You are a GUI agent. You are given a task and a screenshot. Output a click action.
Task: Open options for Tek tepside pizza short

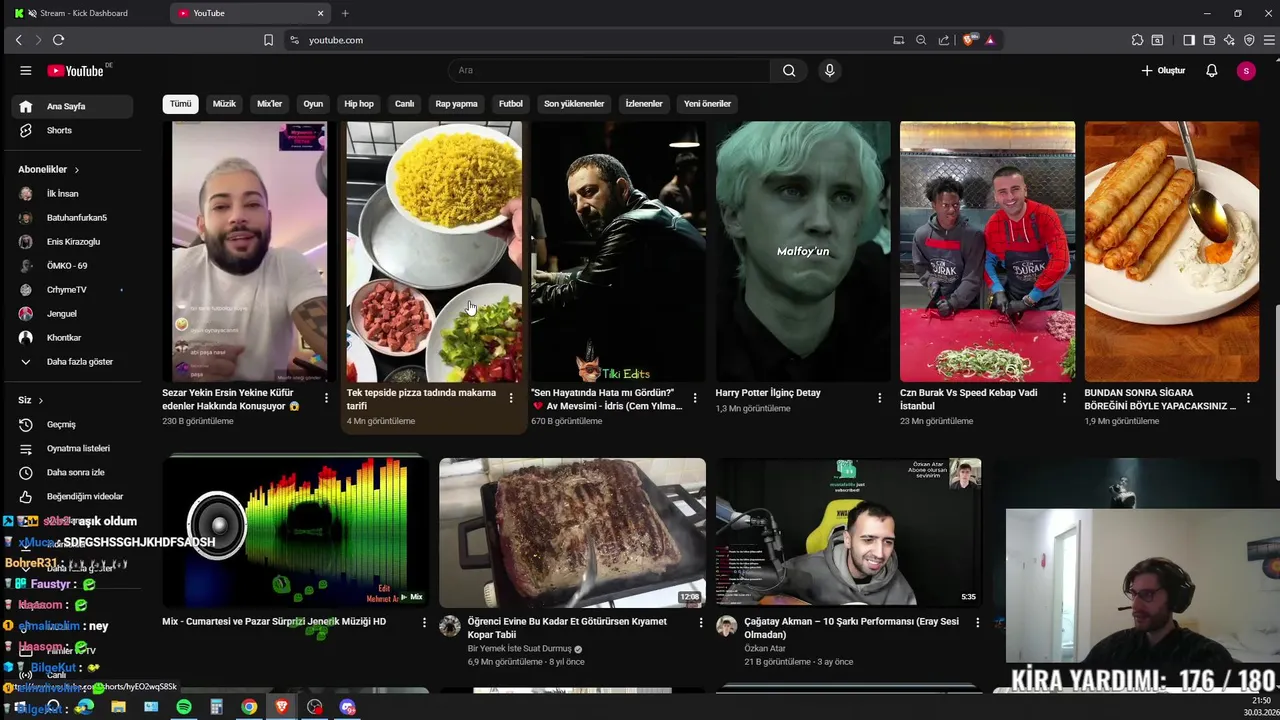pos(510,398)
